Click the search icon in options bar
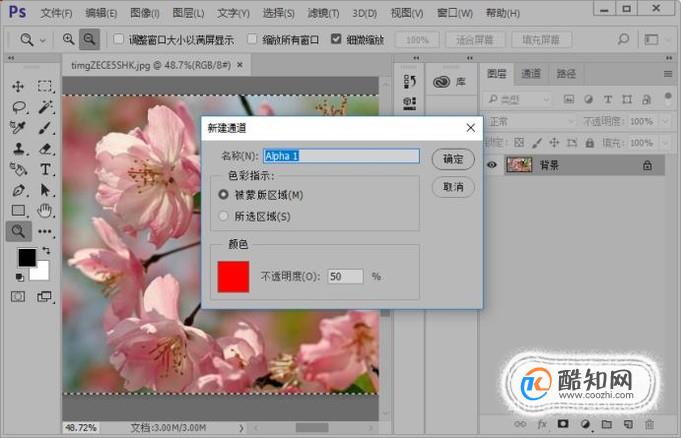The width and height of the screenshot is (681, 438). [623, 40]
